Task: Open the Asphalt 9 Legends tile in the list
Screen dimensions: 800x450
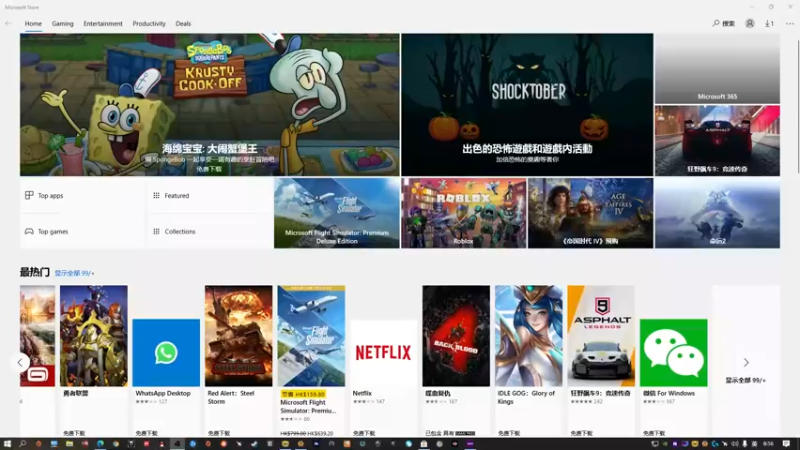Action: click(x=601, y=336)
